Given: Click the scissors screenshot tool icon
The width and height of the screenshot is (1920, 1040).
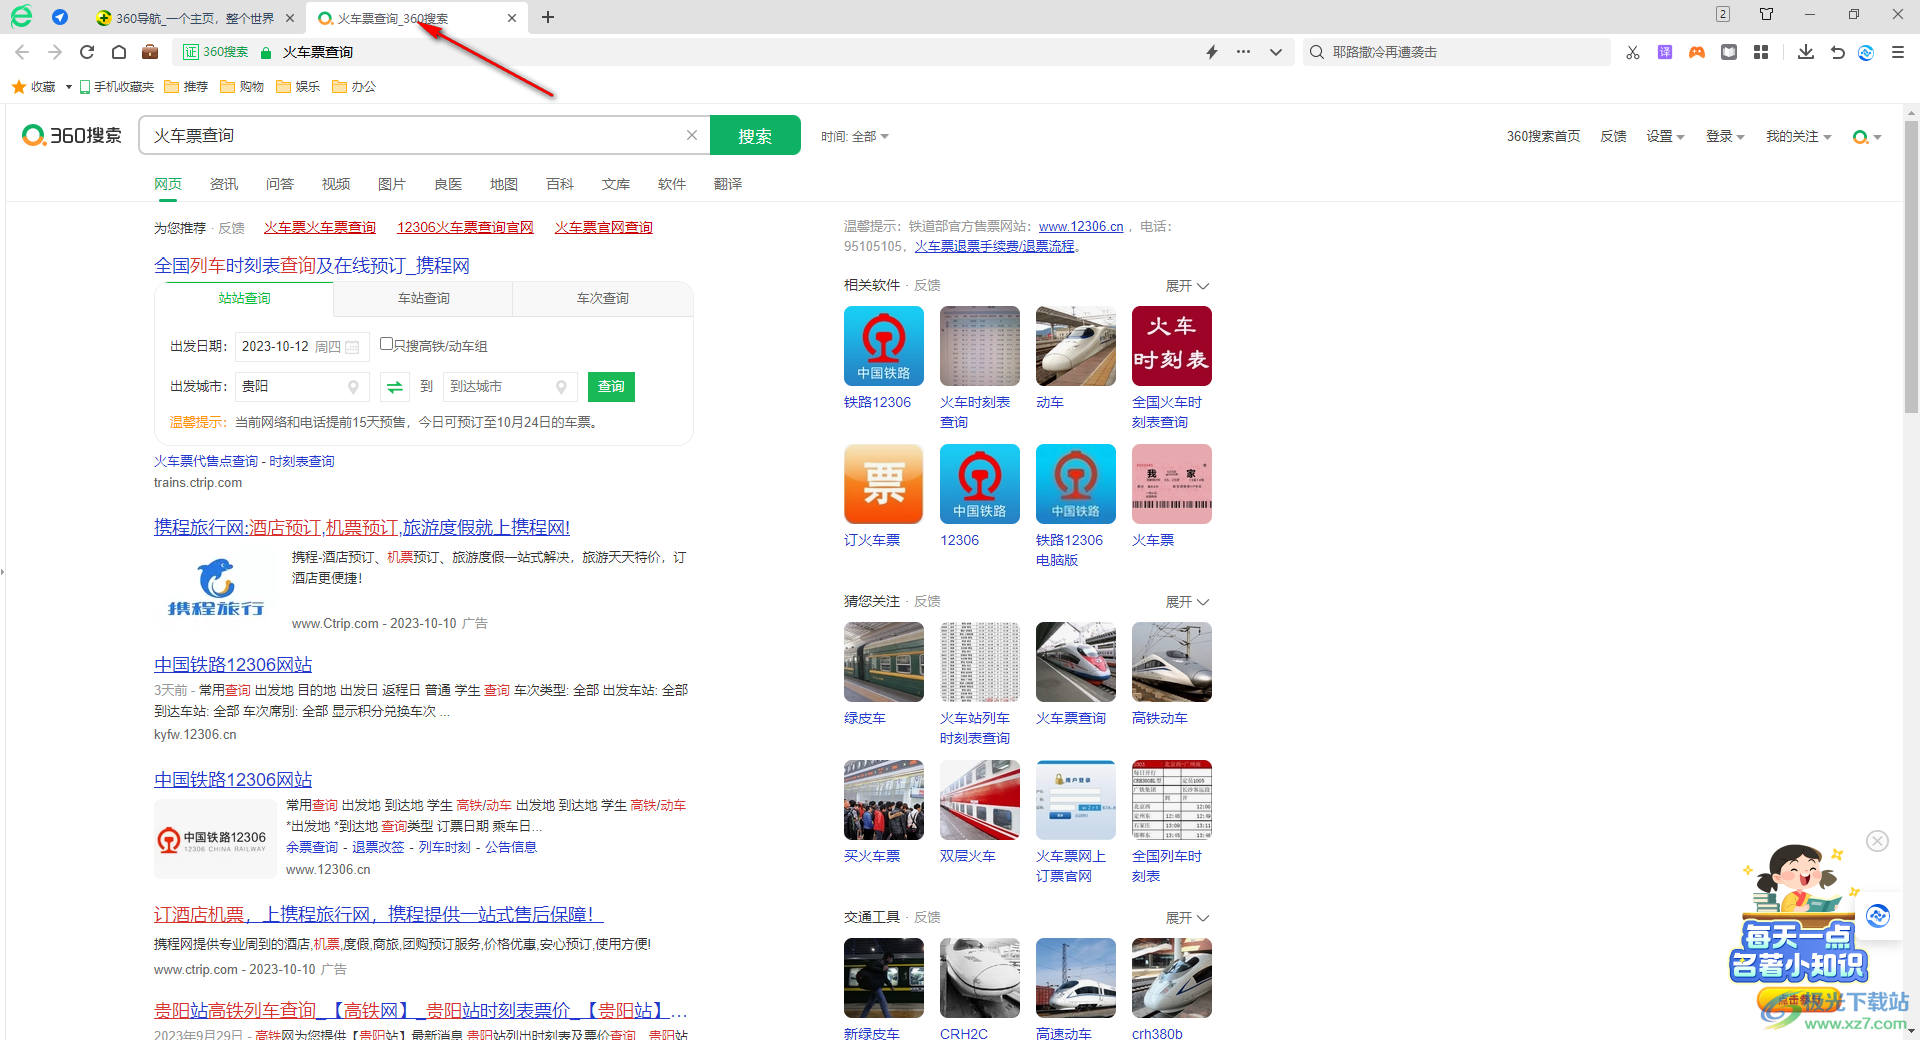Looking at the screenshot, I should 1633,52.
